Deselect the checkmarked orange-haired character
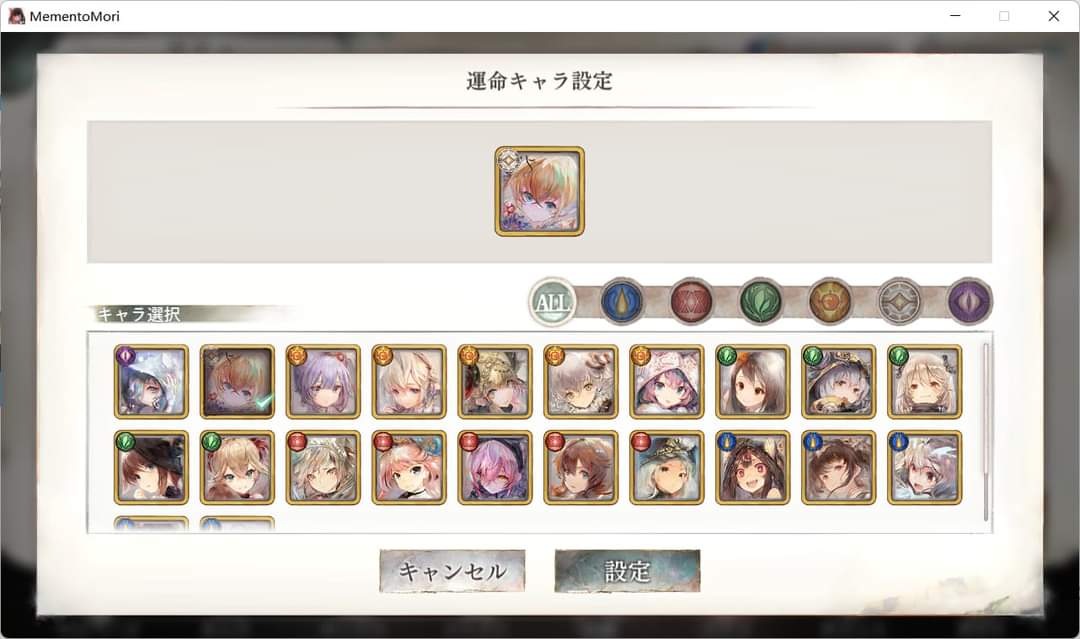Screen dimensions: 1080x639 (x=237, y=381)
